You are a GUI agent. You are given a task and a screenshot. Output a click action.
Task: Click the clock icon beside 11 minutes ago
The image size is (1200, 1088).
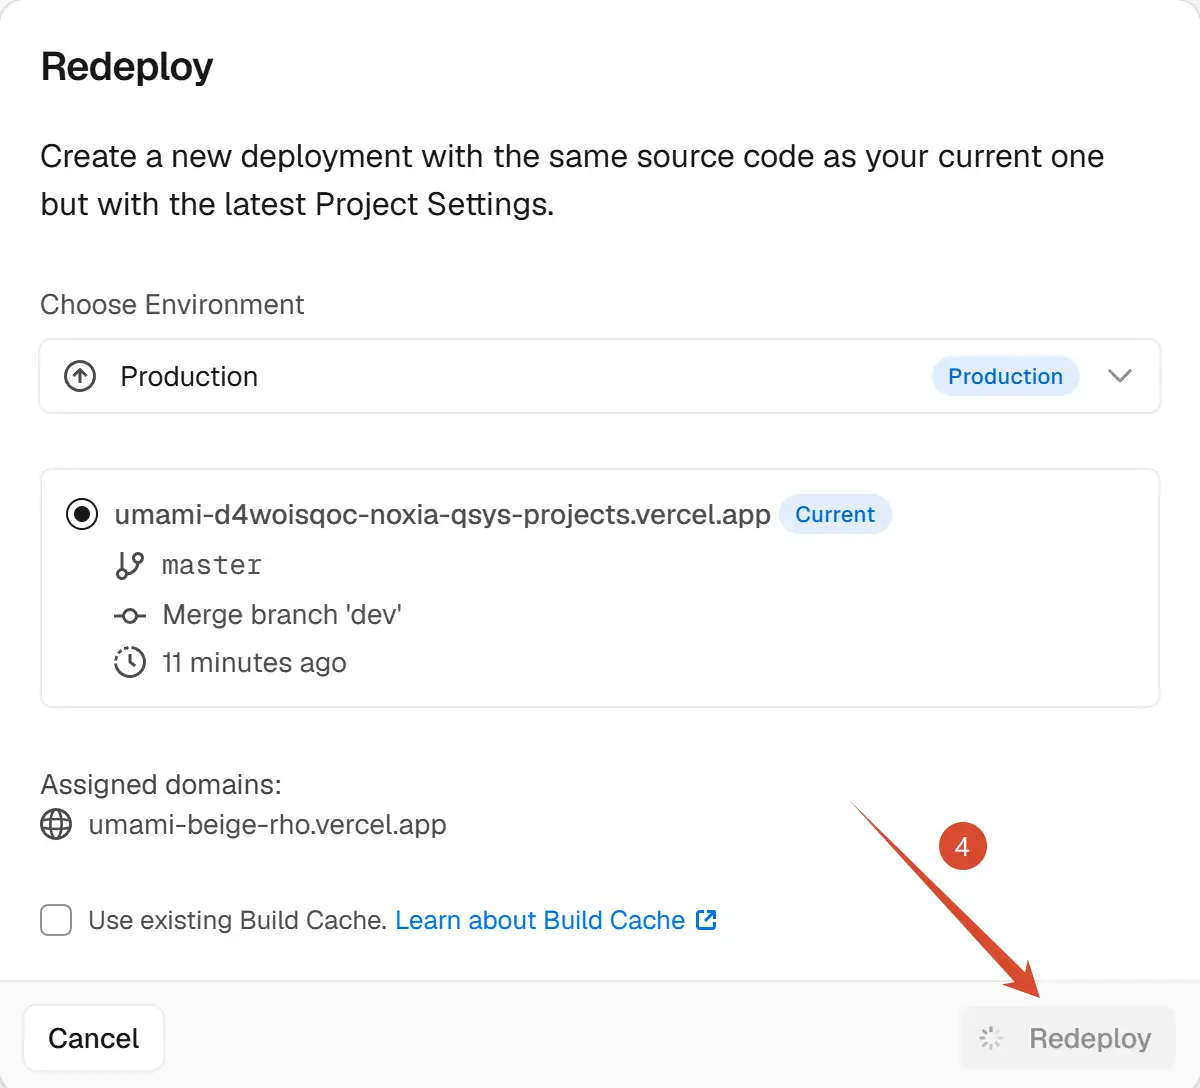[x=130, y=663]
